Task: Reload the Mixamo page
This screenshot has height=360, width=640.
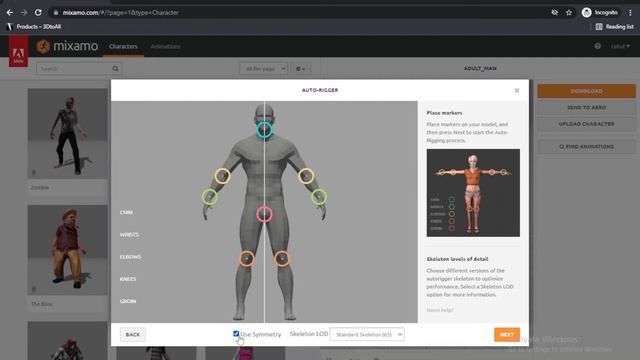Action: tap(38, 13)
